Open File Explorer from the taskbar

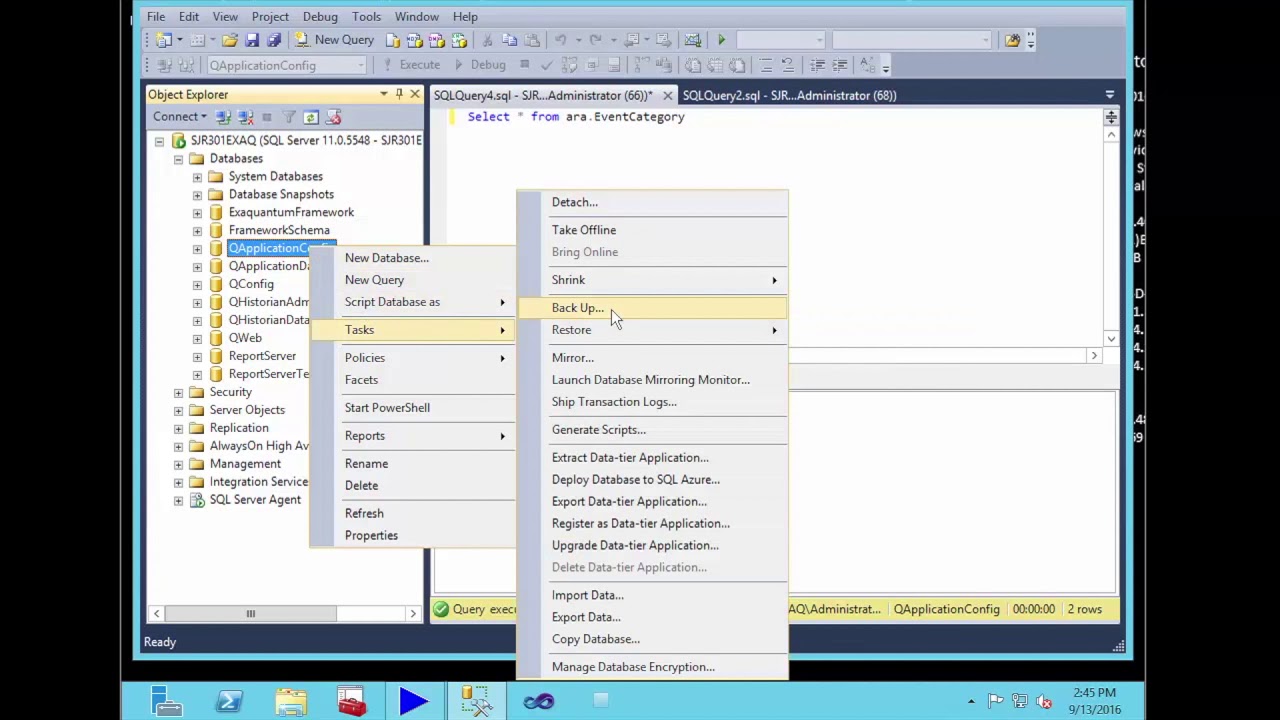(291, 701)
